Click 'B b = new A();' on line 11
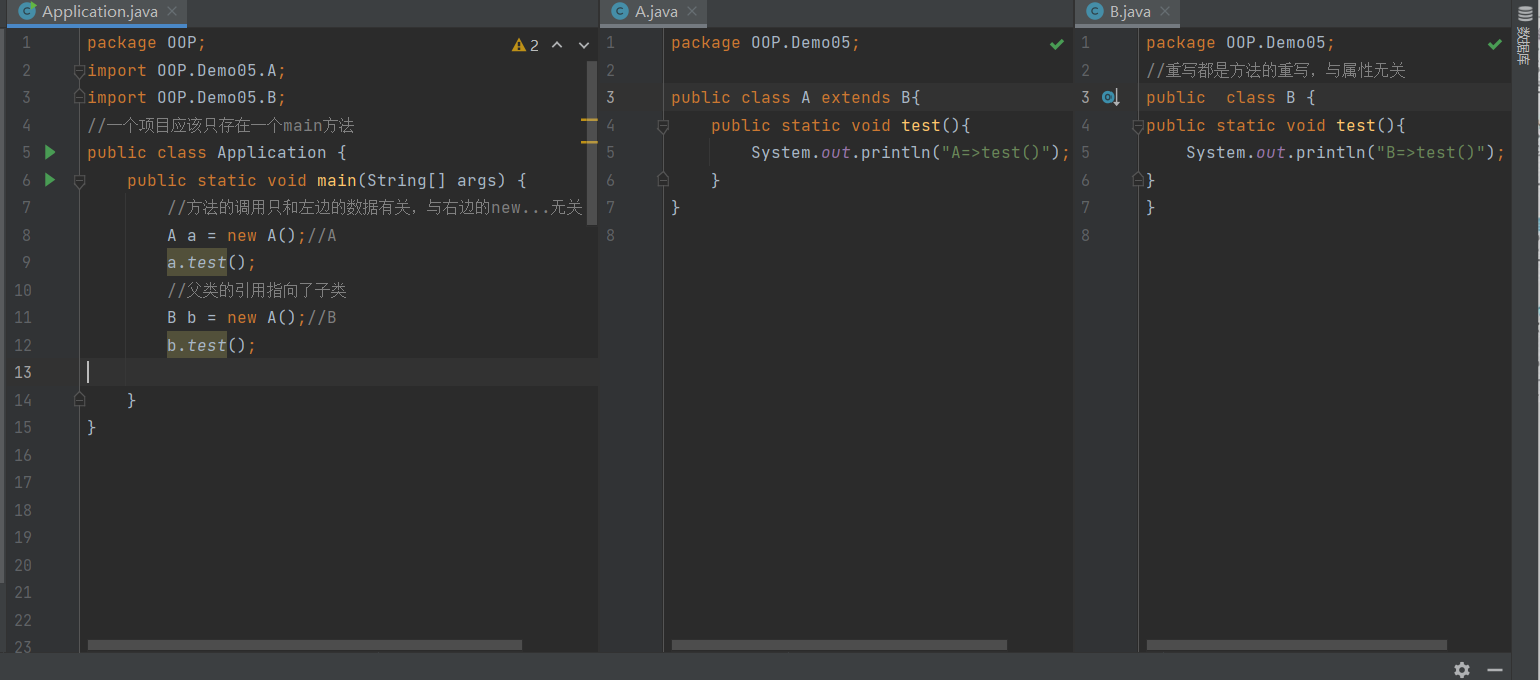 tap(237, 318)
